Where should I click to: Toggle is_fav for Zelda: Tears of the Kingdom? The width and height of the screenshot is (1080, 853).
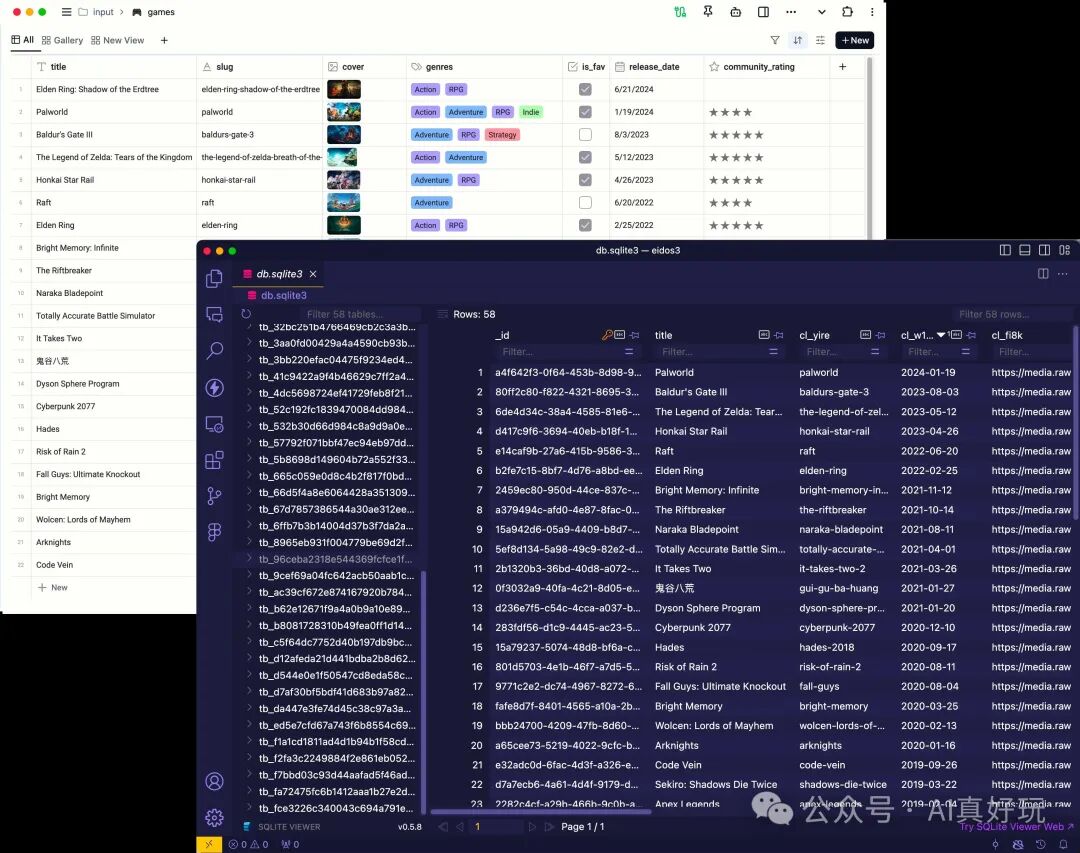coord(585,157)
